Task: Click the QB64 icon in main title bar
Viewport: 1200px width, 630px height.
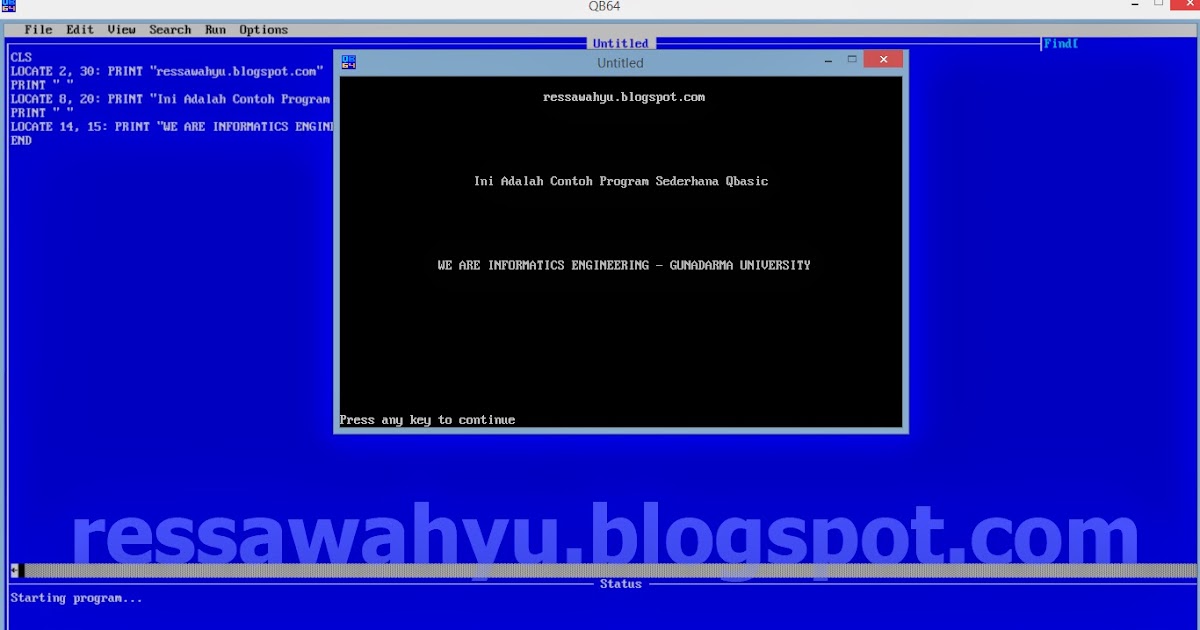Action: coord(8,6)
